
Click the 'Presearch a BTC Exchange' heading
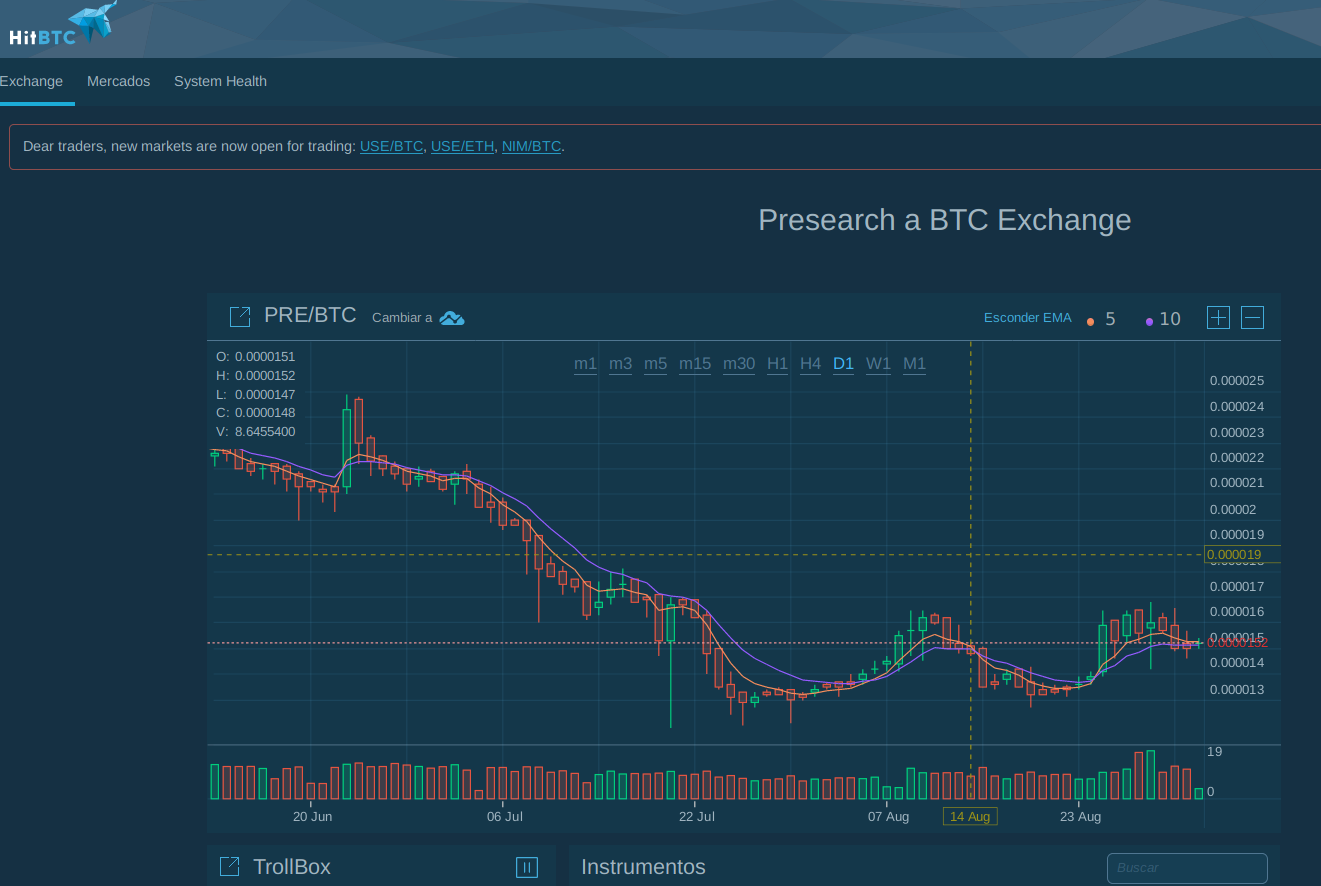pyautogui.click(x=945, y=220)
